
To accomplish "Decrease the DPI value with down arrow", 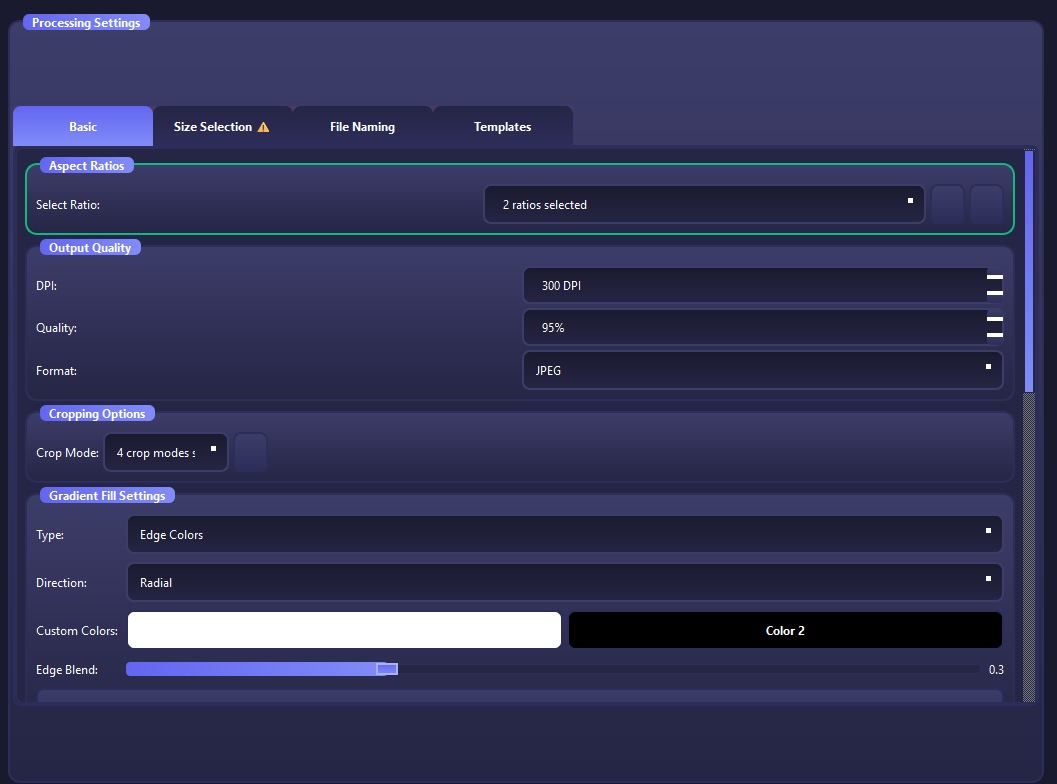I will point(995,292).
